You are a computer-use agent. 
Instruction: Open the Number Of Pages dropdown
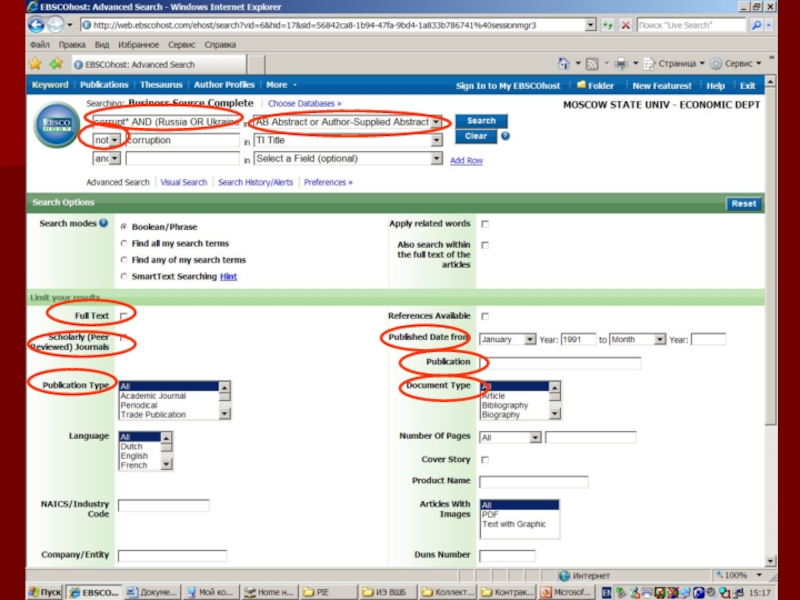[535, 437]
